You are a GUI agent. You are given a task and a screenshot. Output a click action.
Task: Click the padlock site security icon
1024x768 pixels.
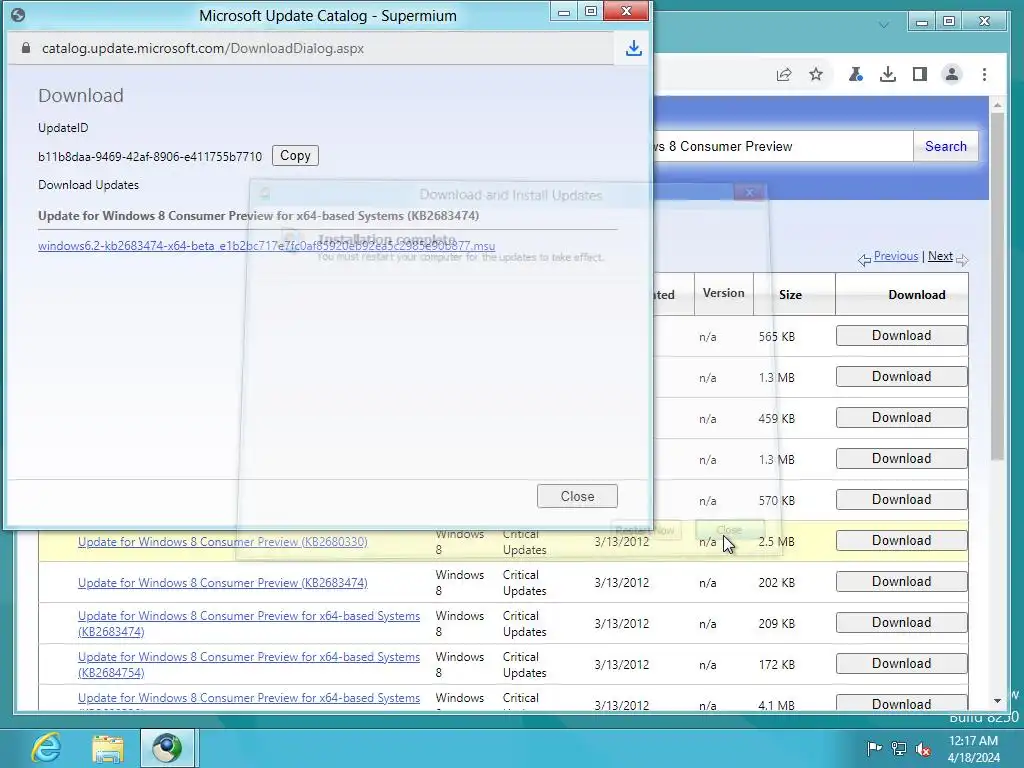click(26, 48)
